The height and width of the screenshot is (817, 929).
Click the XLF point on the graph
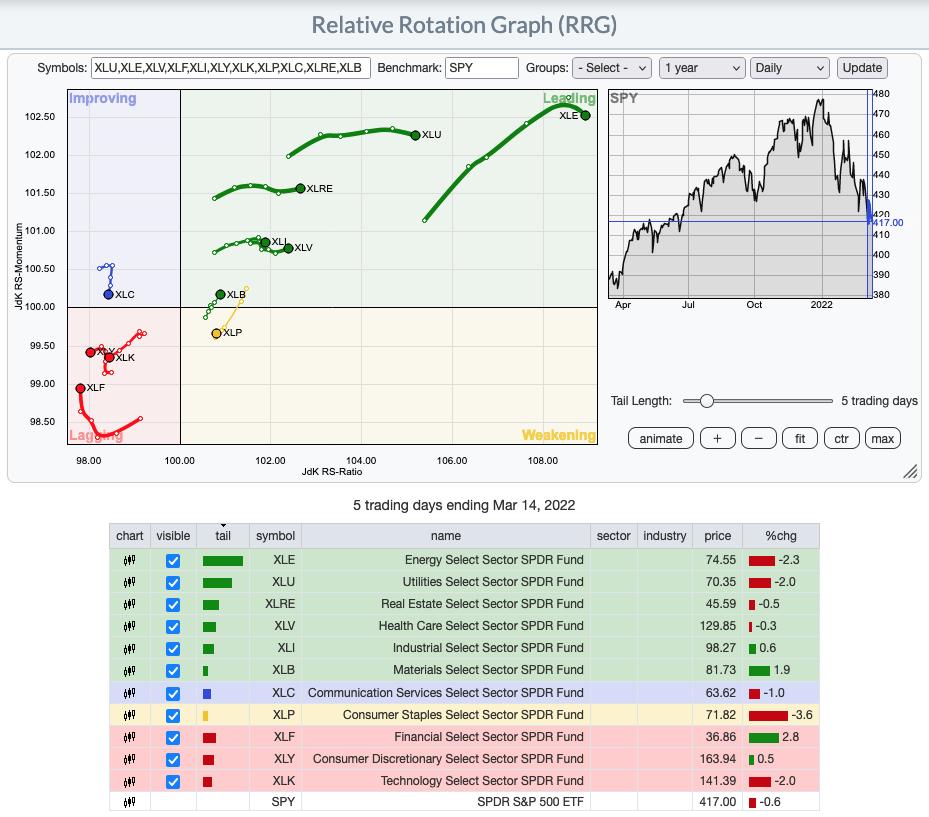tap(81, 388)
